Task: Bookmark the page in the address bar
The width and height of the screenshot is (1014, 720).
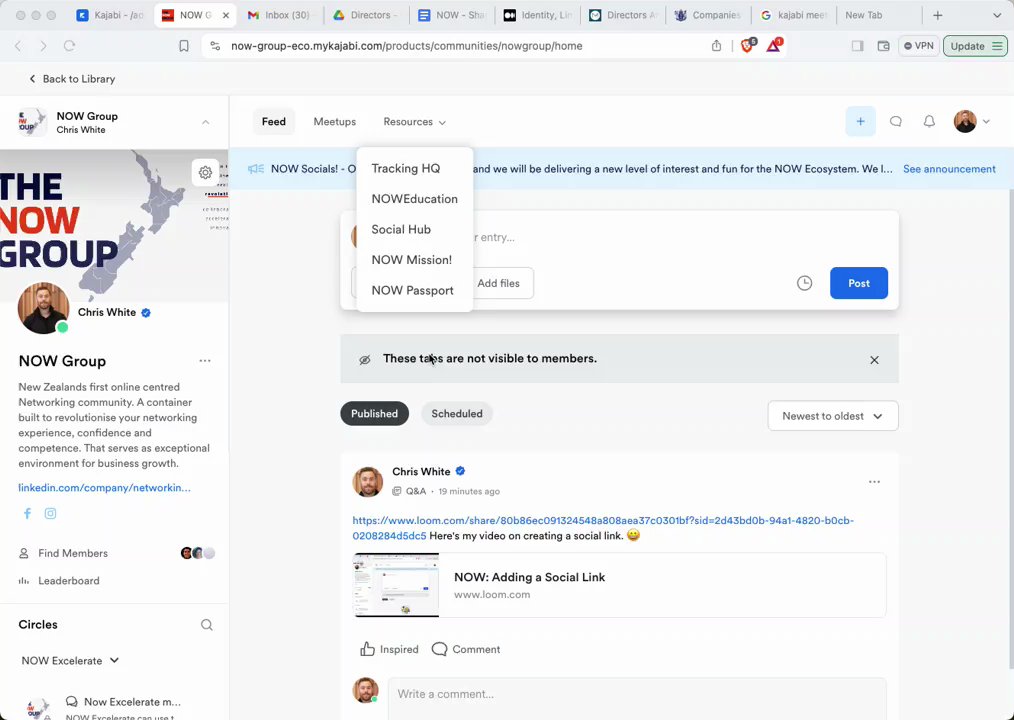Action: tap(184, 46)
